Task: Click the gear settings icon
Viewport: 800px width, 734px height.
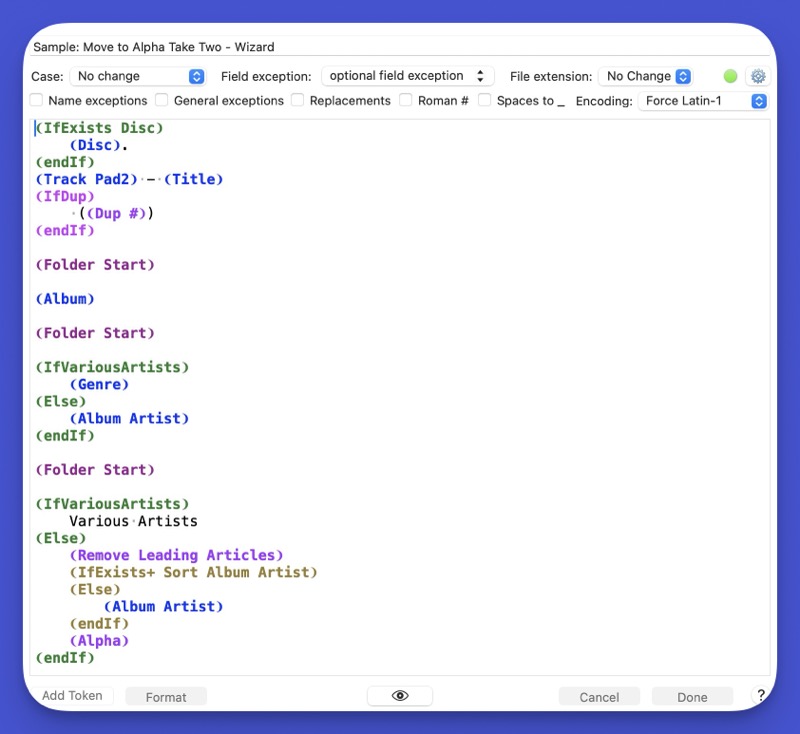Action: pyautogui.click(x=757, y=76)
